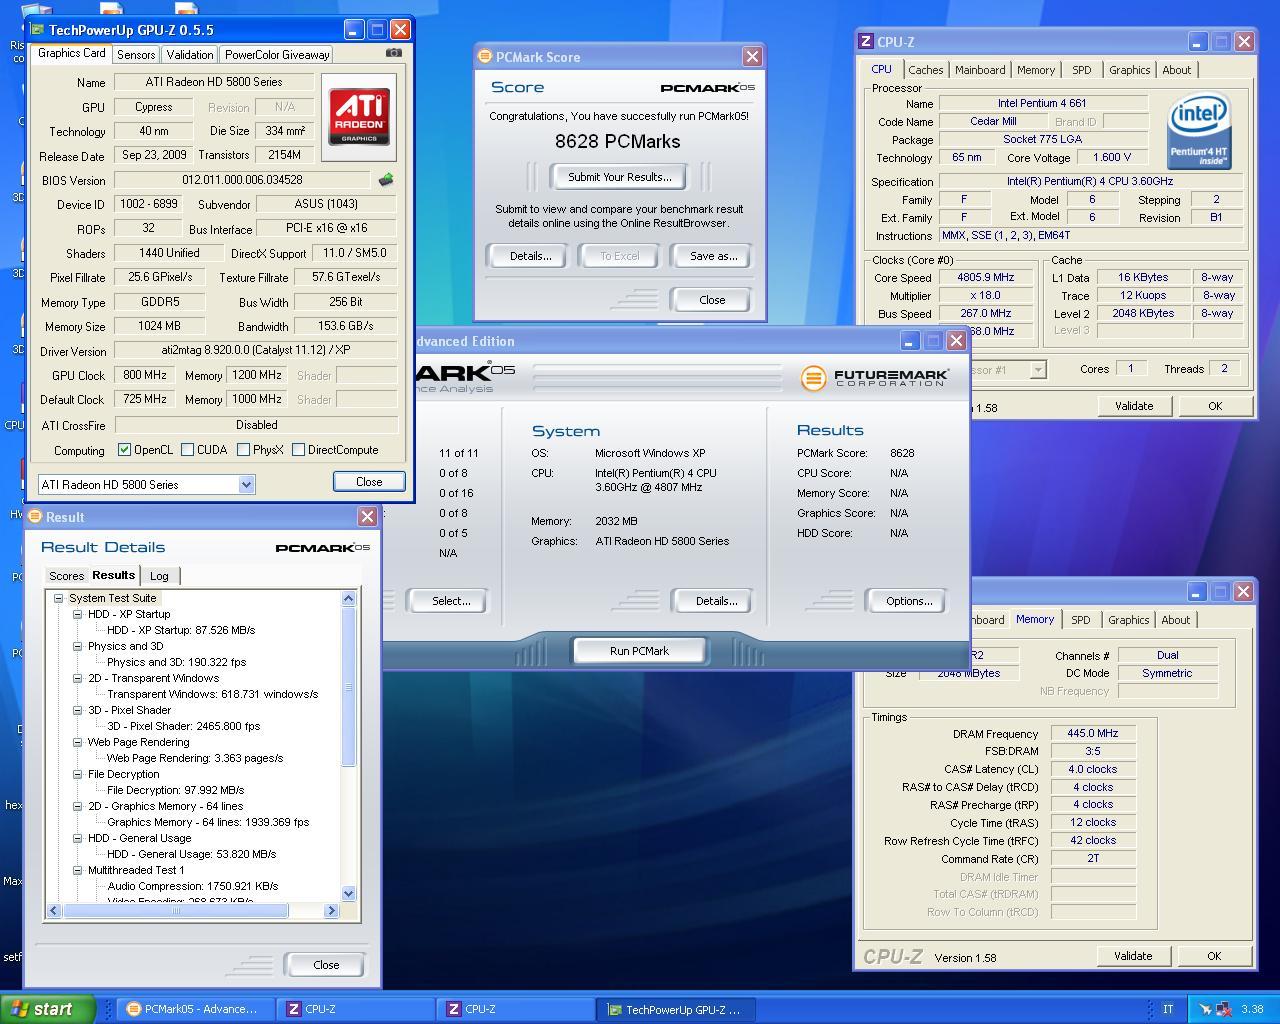Click the Result window title icon

(35, 517)
